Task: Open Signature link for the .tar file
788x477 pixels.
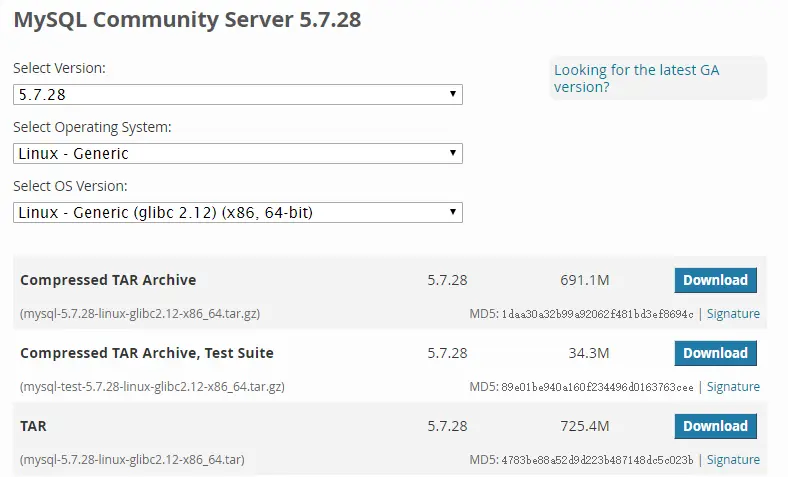Action: [x=733, y=459]
